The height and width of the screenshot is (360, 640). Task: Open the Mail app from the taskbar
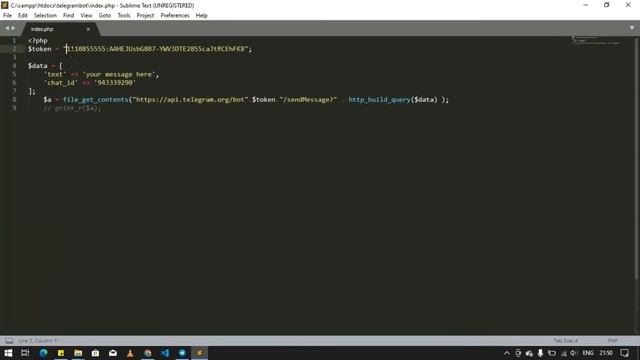tap(113, 353)
